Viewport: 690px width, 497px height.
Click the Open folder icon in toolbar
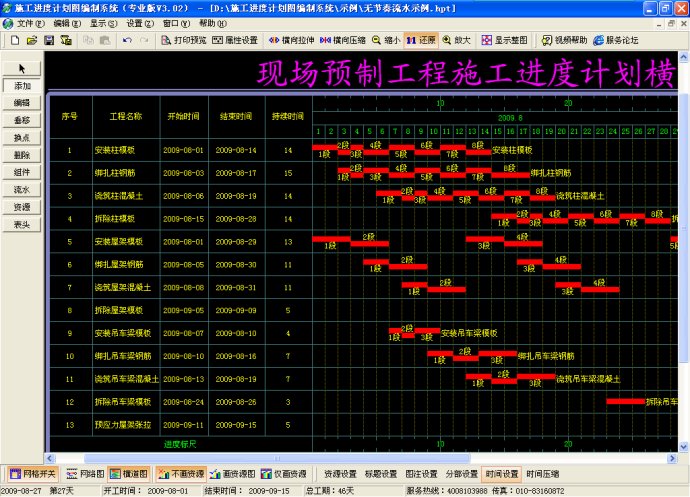coord(32,40)
